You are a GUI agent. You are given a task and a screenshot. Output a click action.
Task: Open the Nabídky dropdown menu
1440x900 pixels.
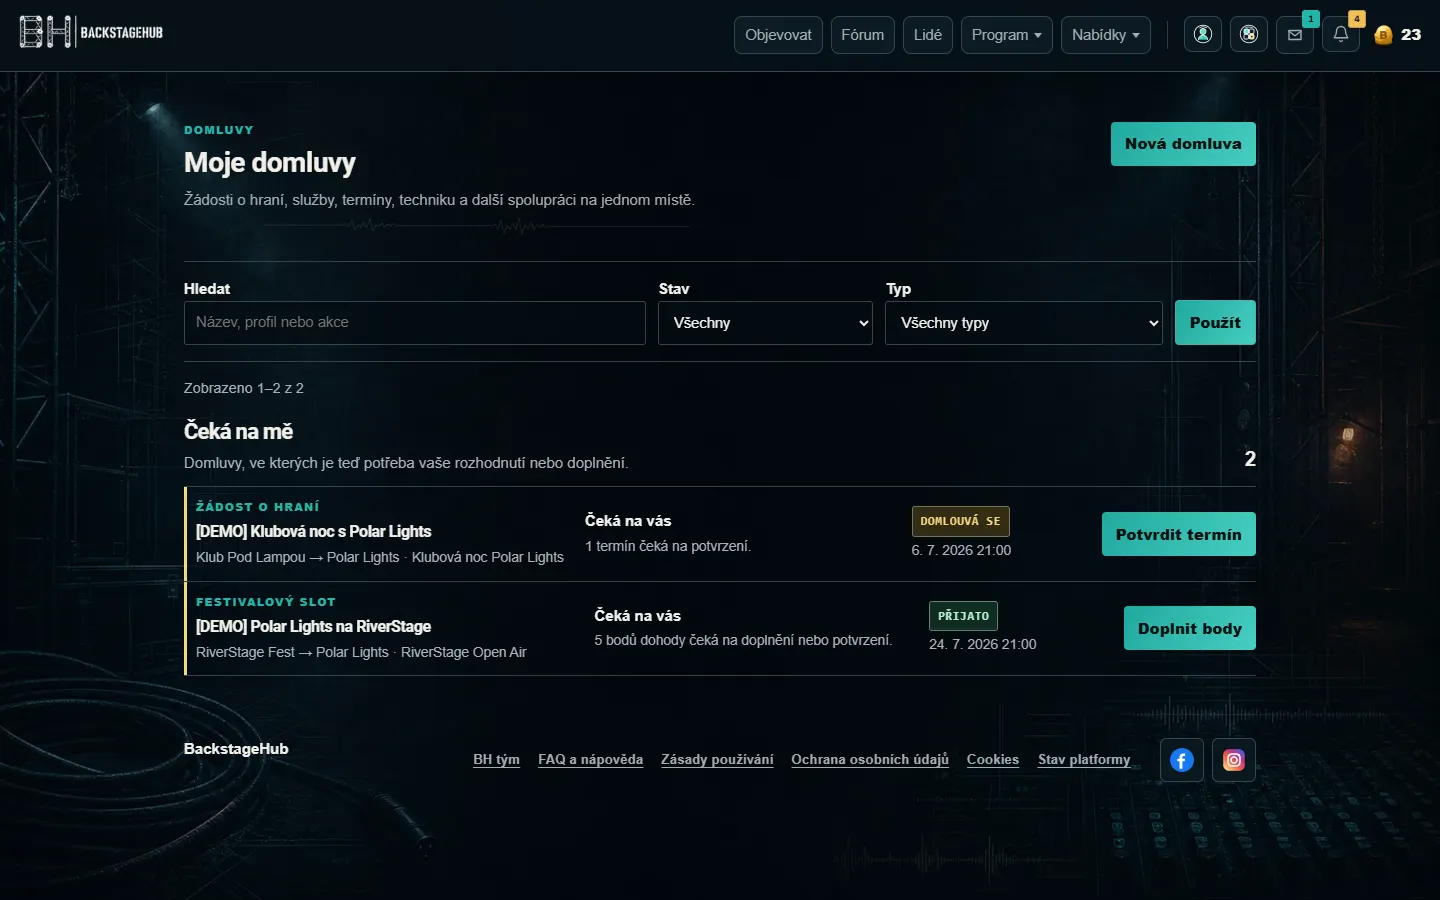1105,35
